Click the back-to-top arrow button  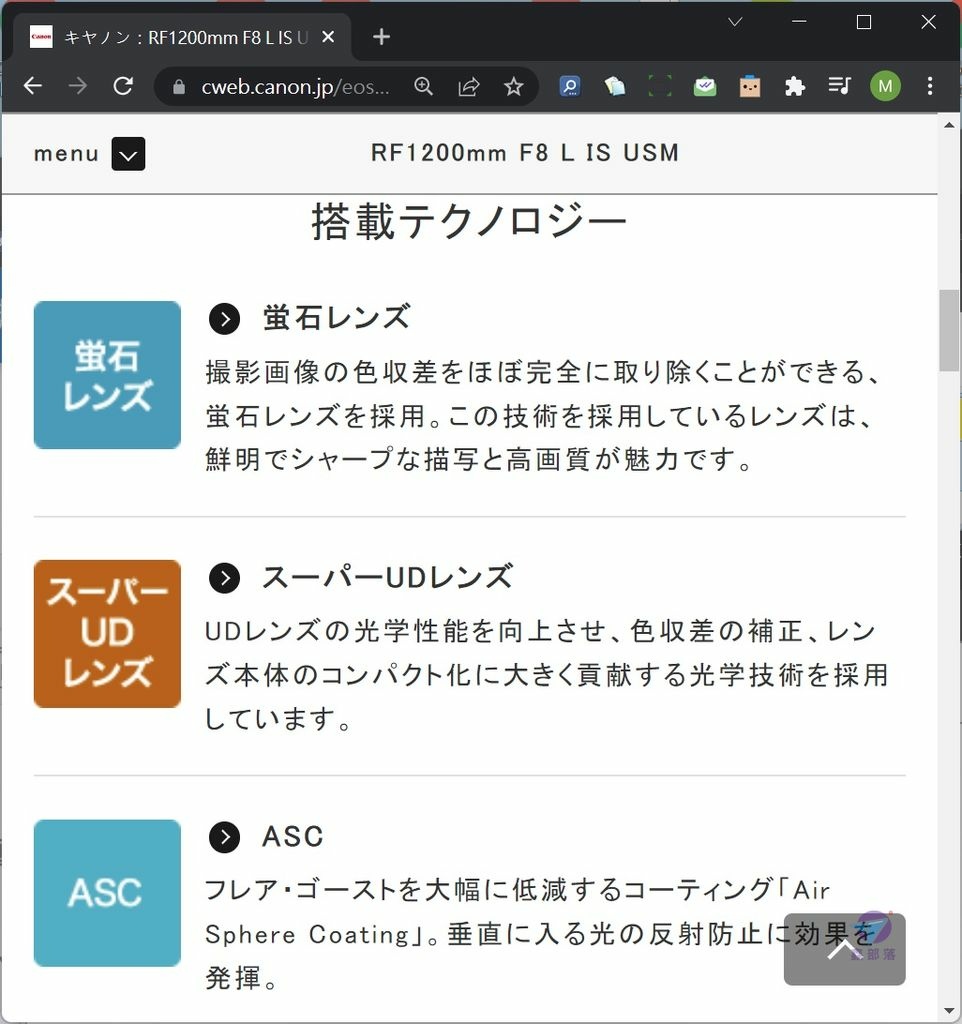pos(844,949)
